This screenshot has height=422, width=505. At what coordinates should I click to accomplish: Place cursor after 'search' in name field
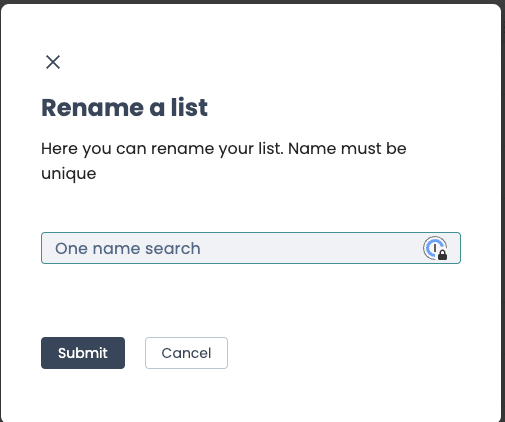[201, 249]
